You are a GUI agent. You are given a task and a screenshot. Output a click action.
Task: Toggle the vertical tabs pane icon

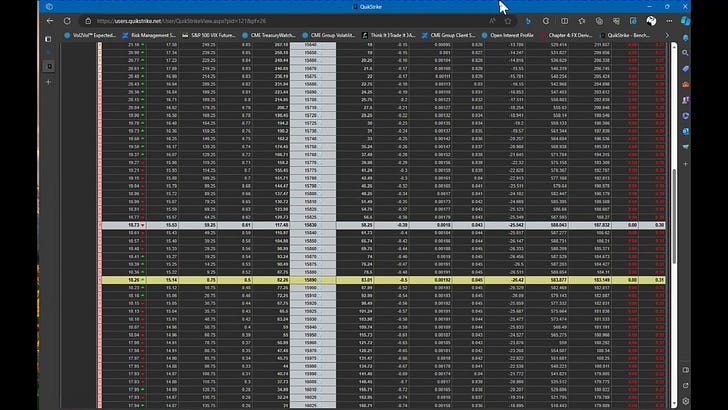pos(48,39)
